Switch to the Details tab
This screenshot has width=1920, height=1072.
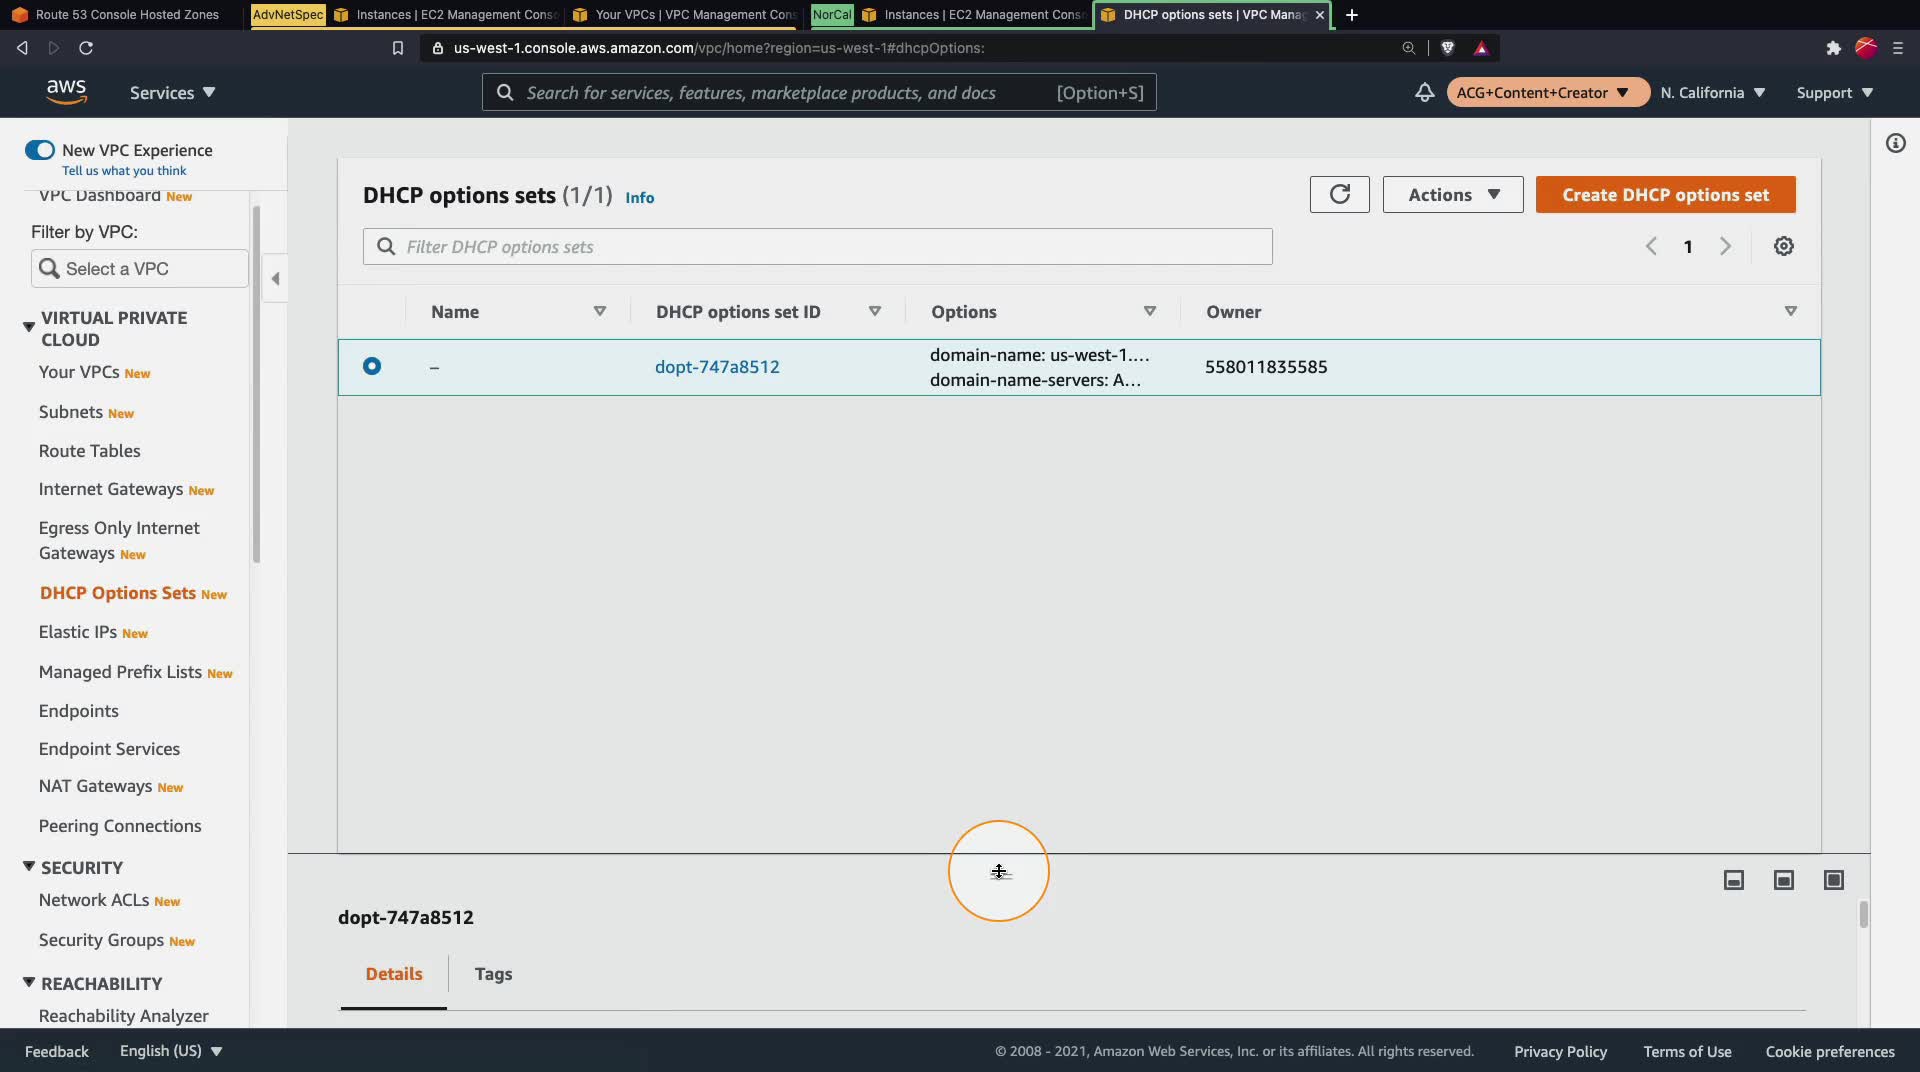pyautogui.click(x=394, y=974)
